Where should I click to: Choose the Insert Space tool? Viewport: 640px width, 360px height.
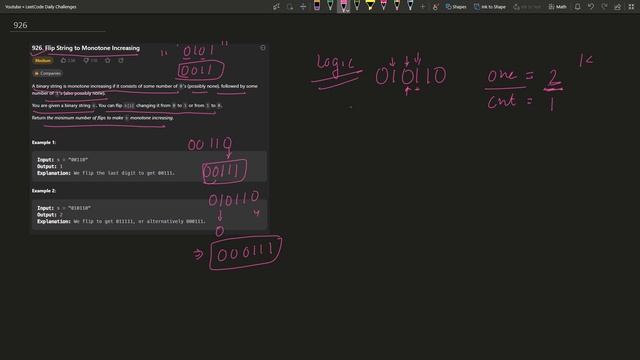point(303,7)
